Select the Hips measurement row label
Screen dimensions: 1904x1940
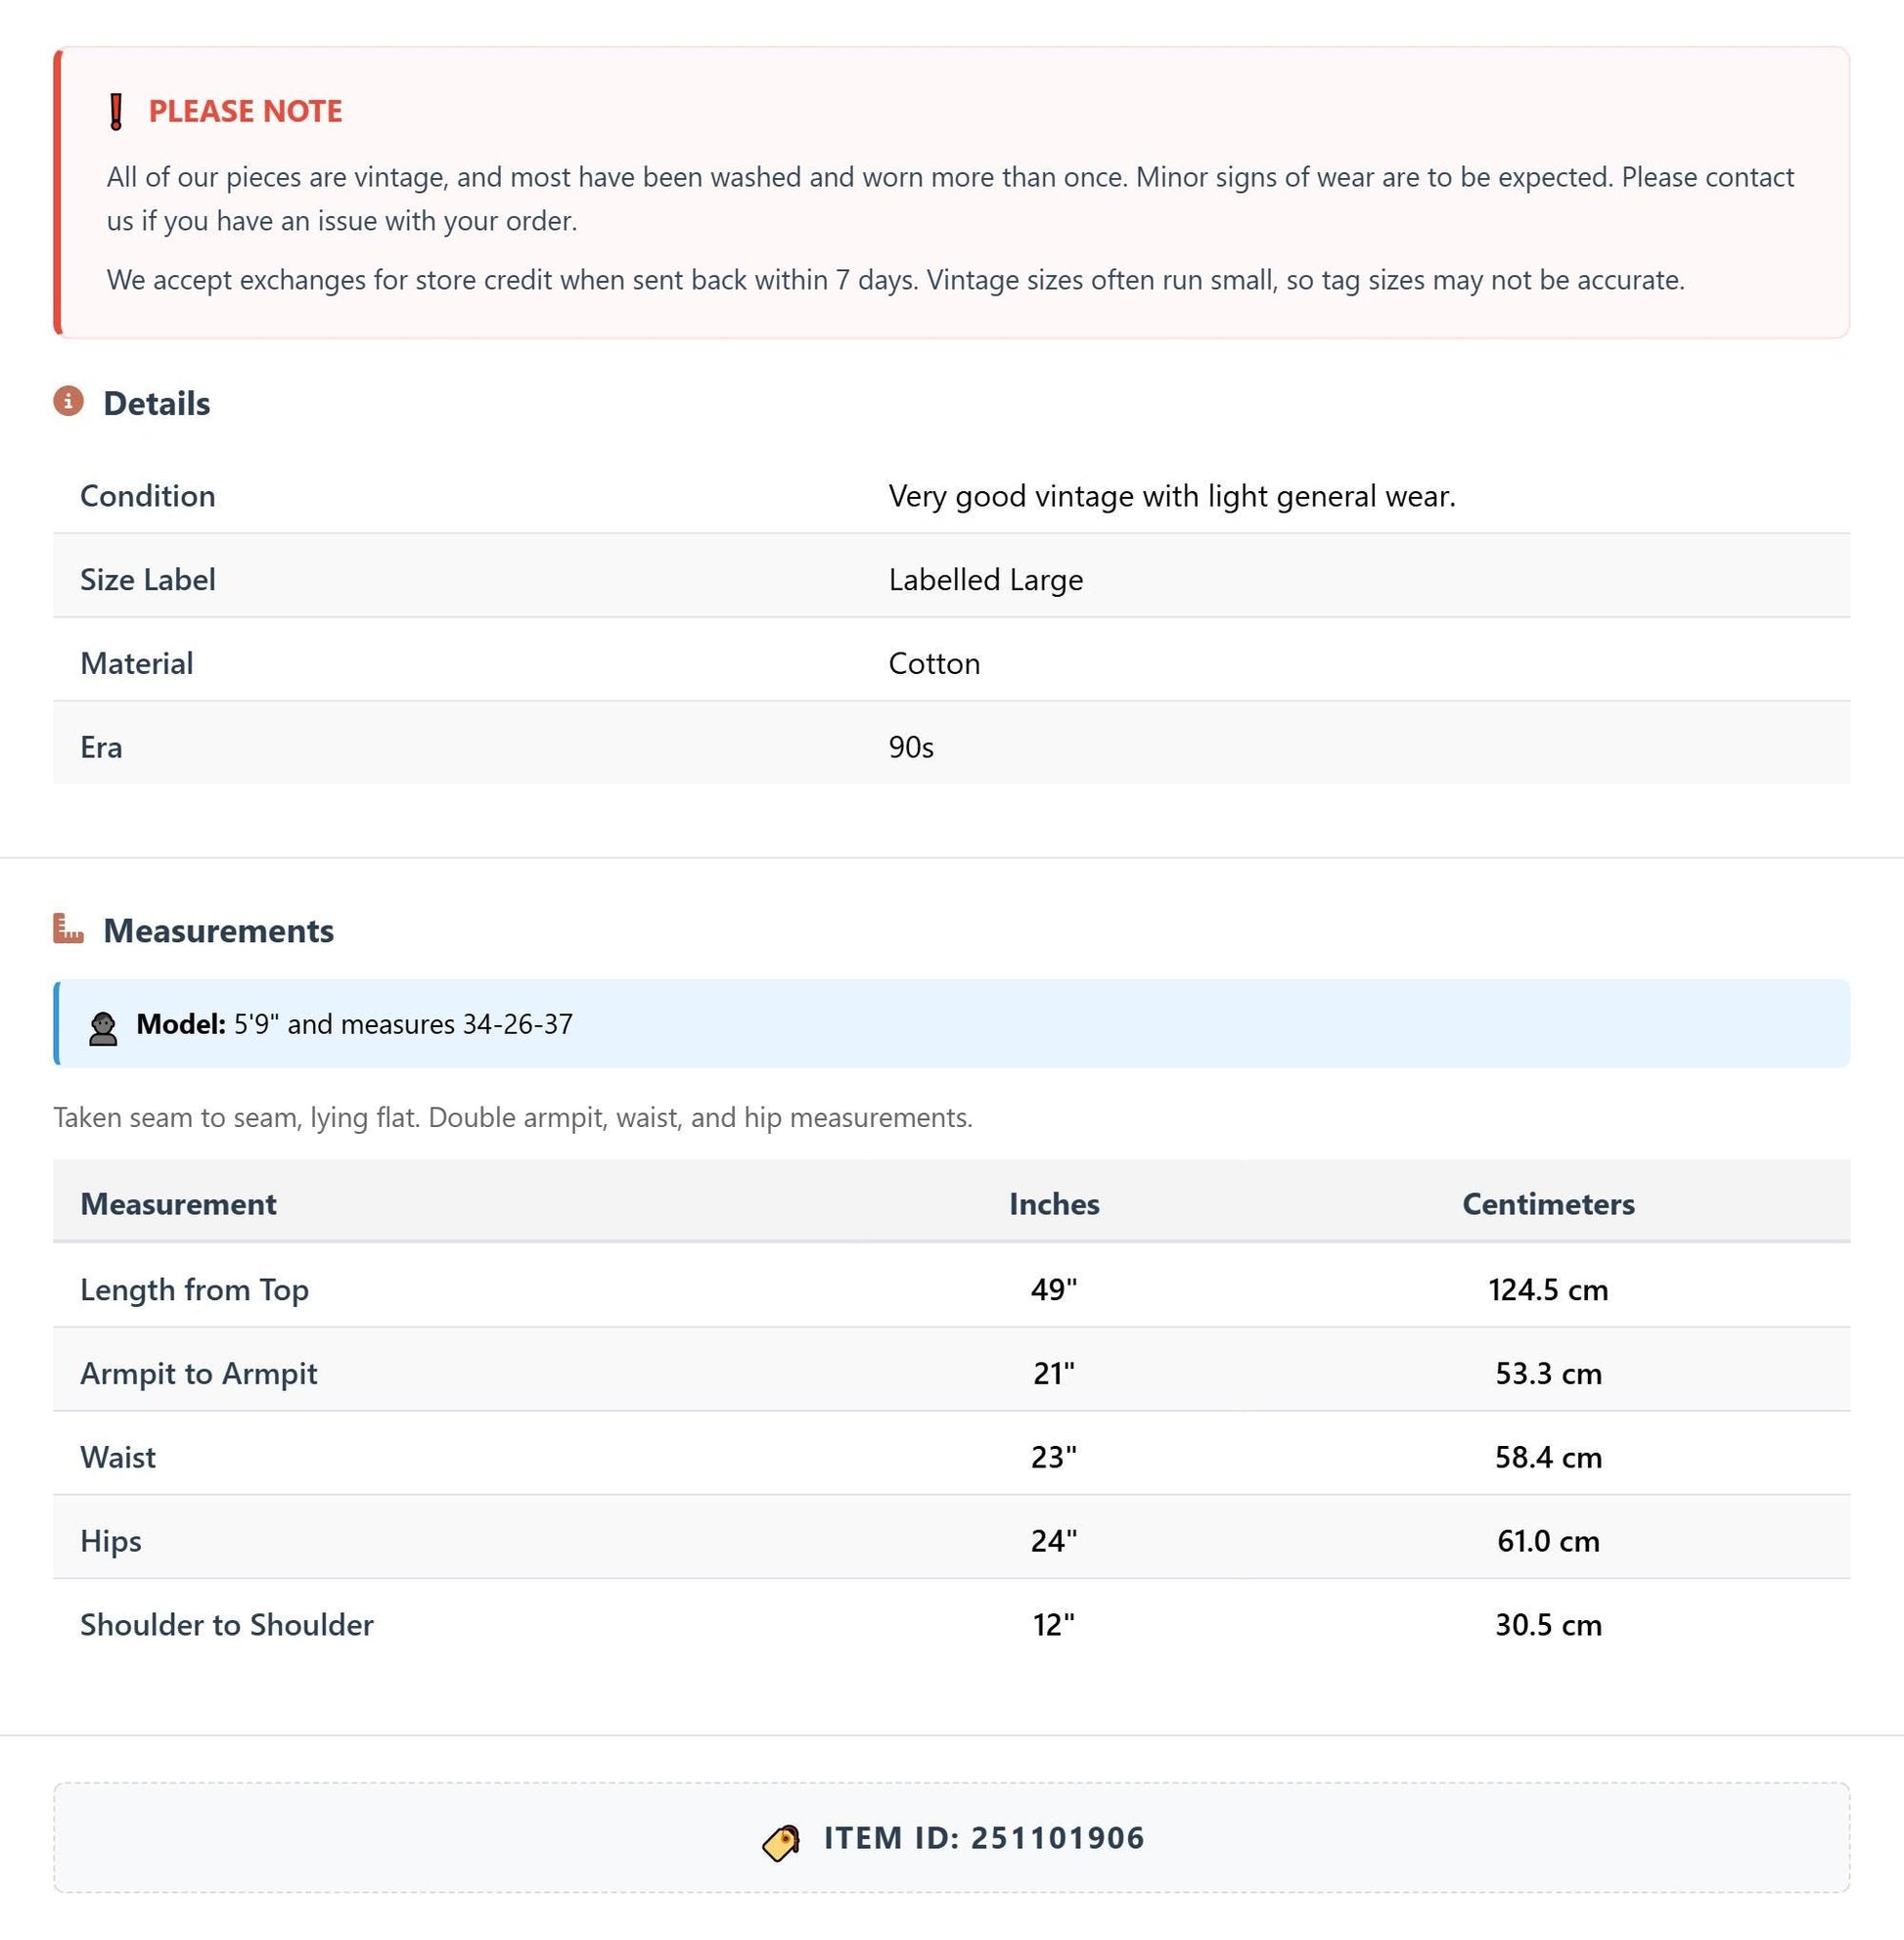click(x=111, y=1541)
